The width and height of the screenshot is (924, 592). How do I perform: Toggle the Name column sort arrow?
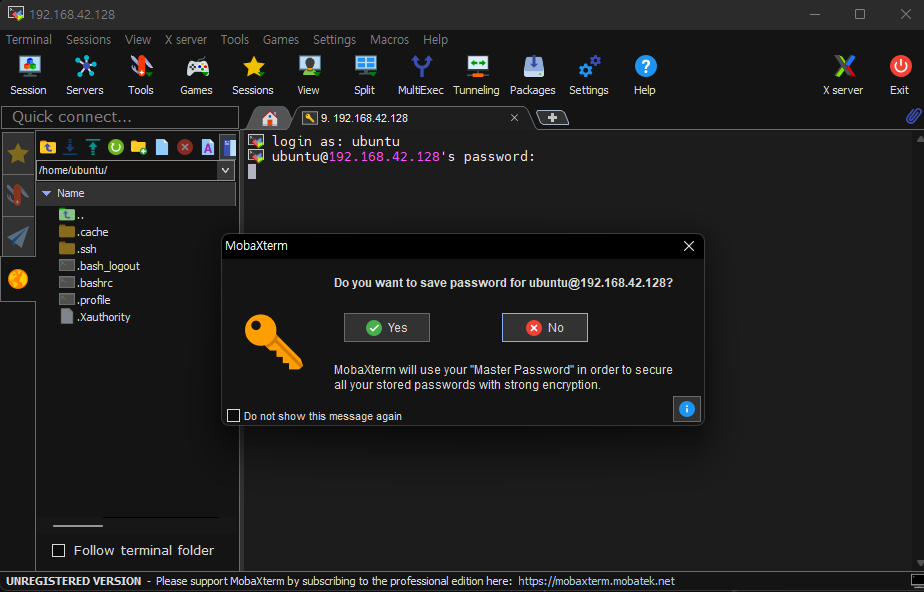click(x=47, y=193)
